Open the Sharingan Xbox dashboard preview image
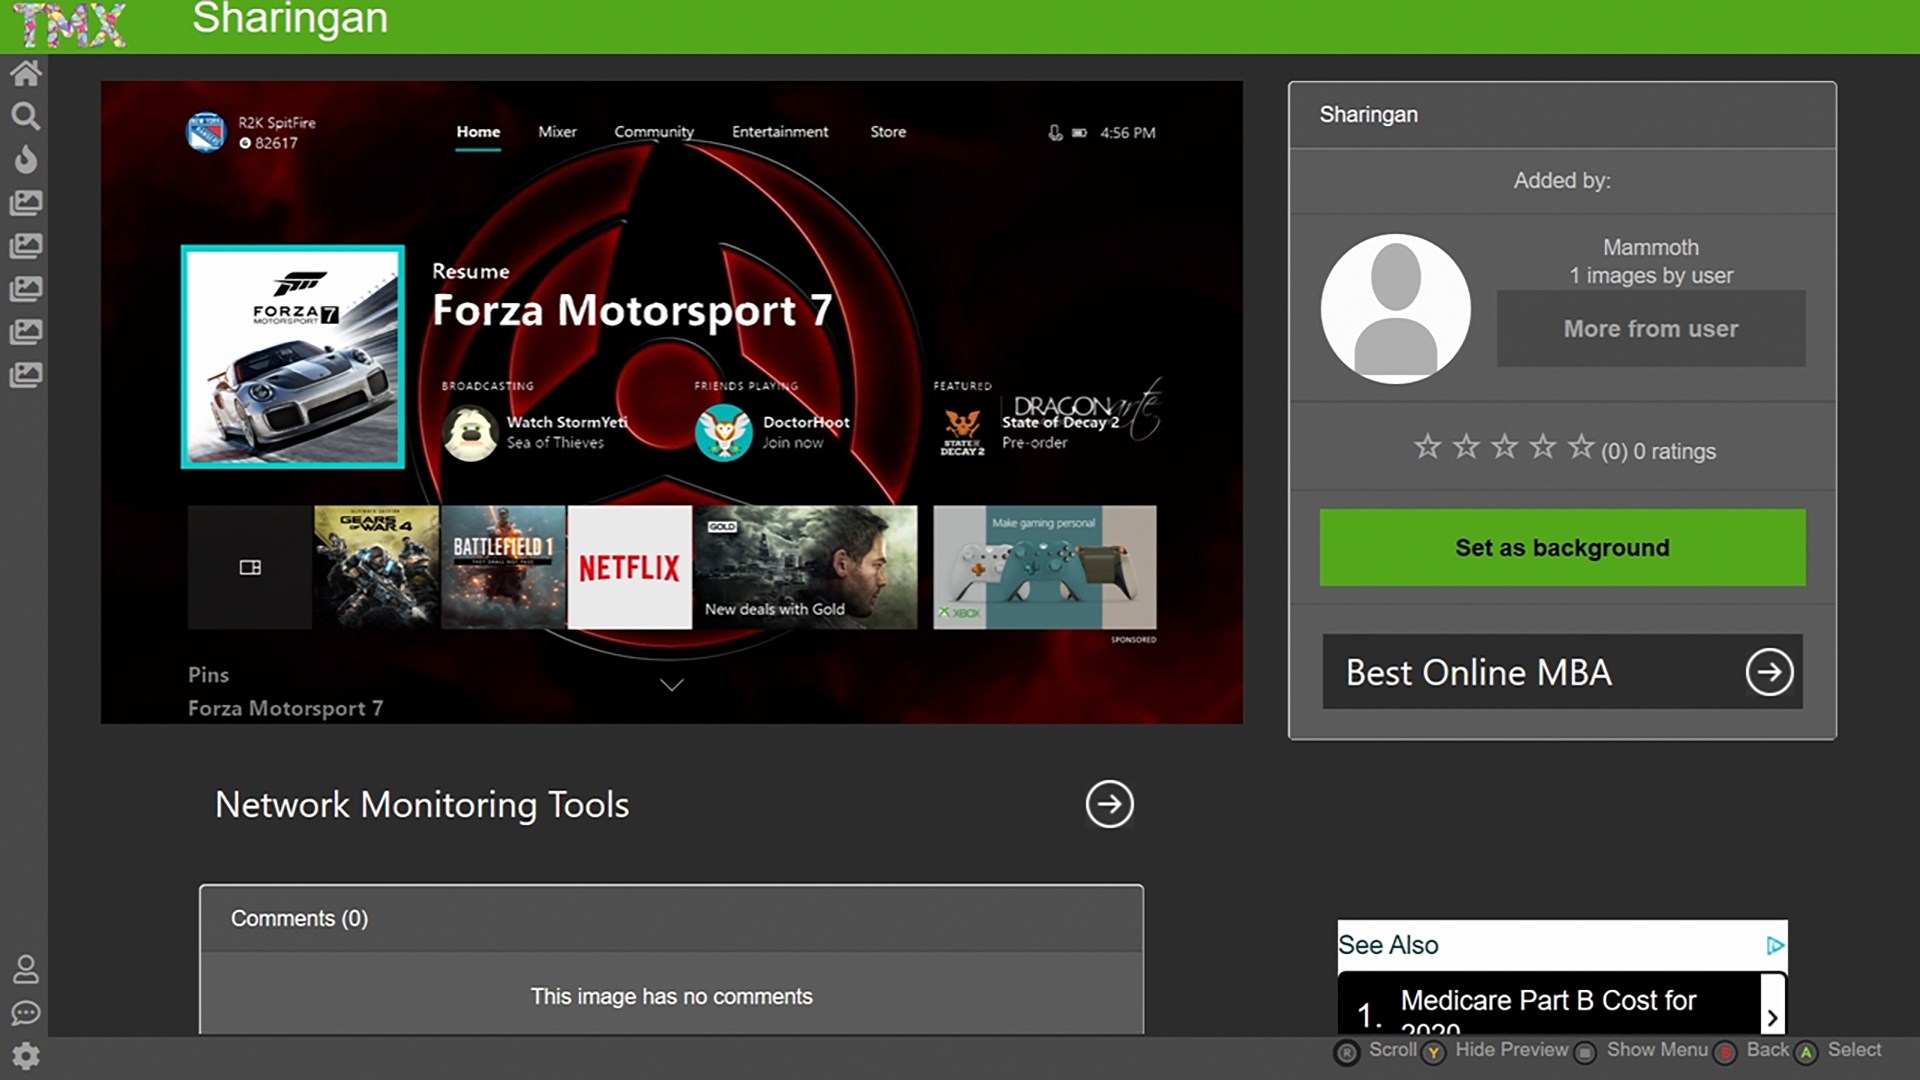 (x=671, y=402)
